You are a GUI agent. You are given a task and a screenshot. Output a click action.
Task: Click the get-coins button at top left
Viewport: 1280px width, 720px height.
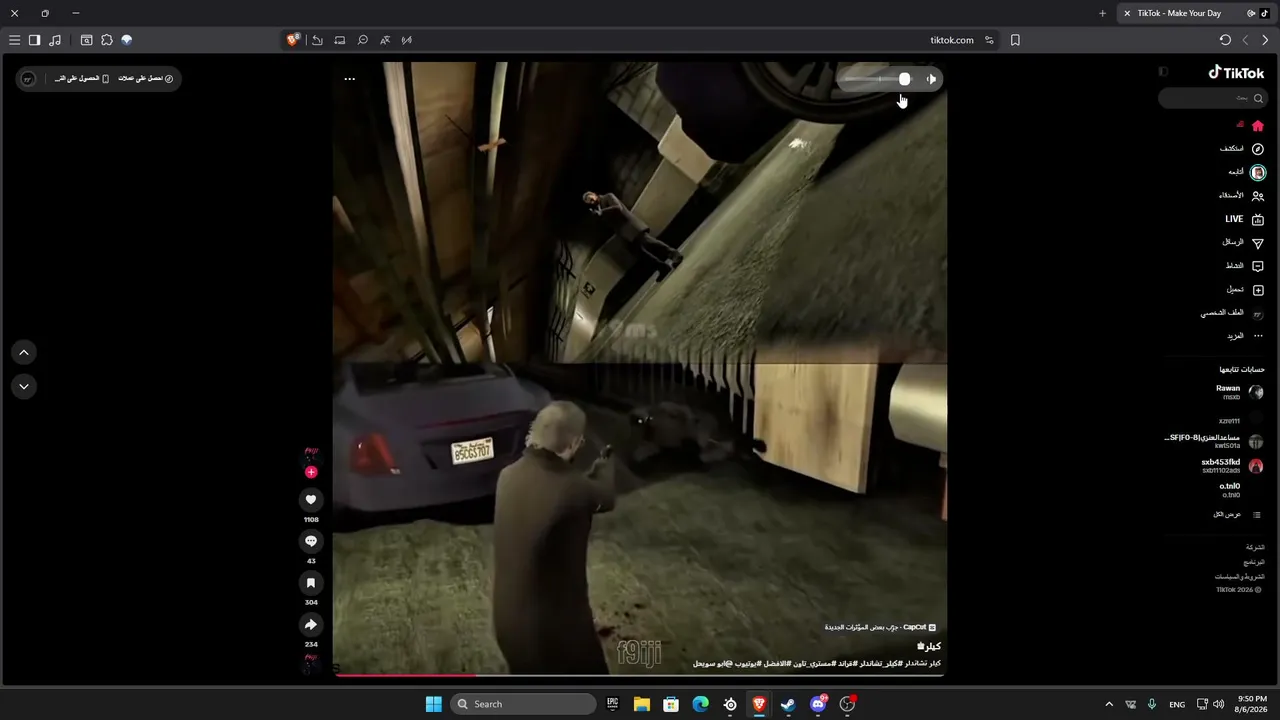(x=146, y=79)
